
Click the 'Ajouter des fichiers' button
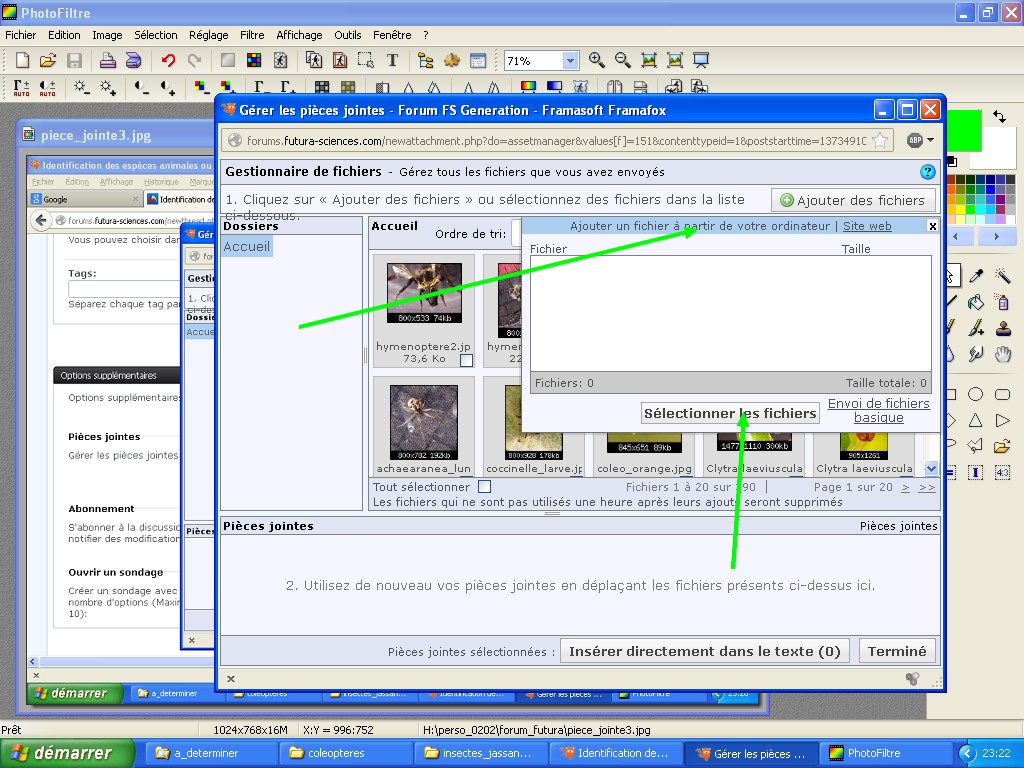click(853, 200)
